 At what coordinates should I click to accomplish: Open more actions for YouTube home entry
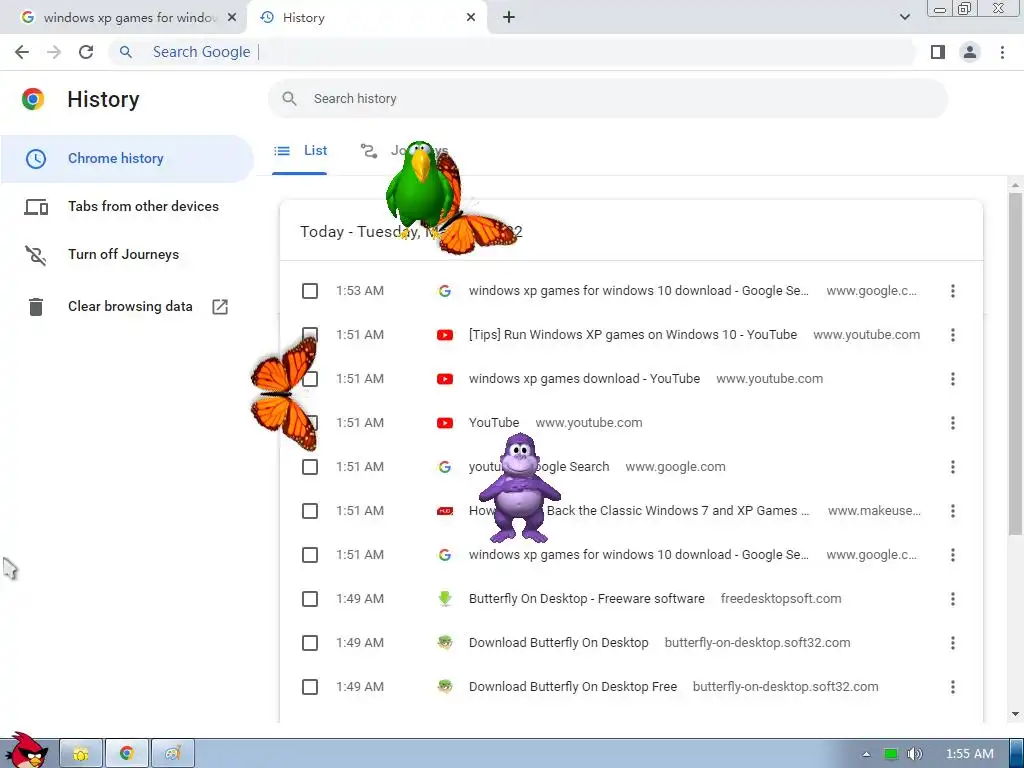(953, 423)
